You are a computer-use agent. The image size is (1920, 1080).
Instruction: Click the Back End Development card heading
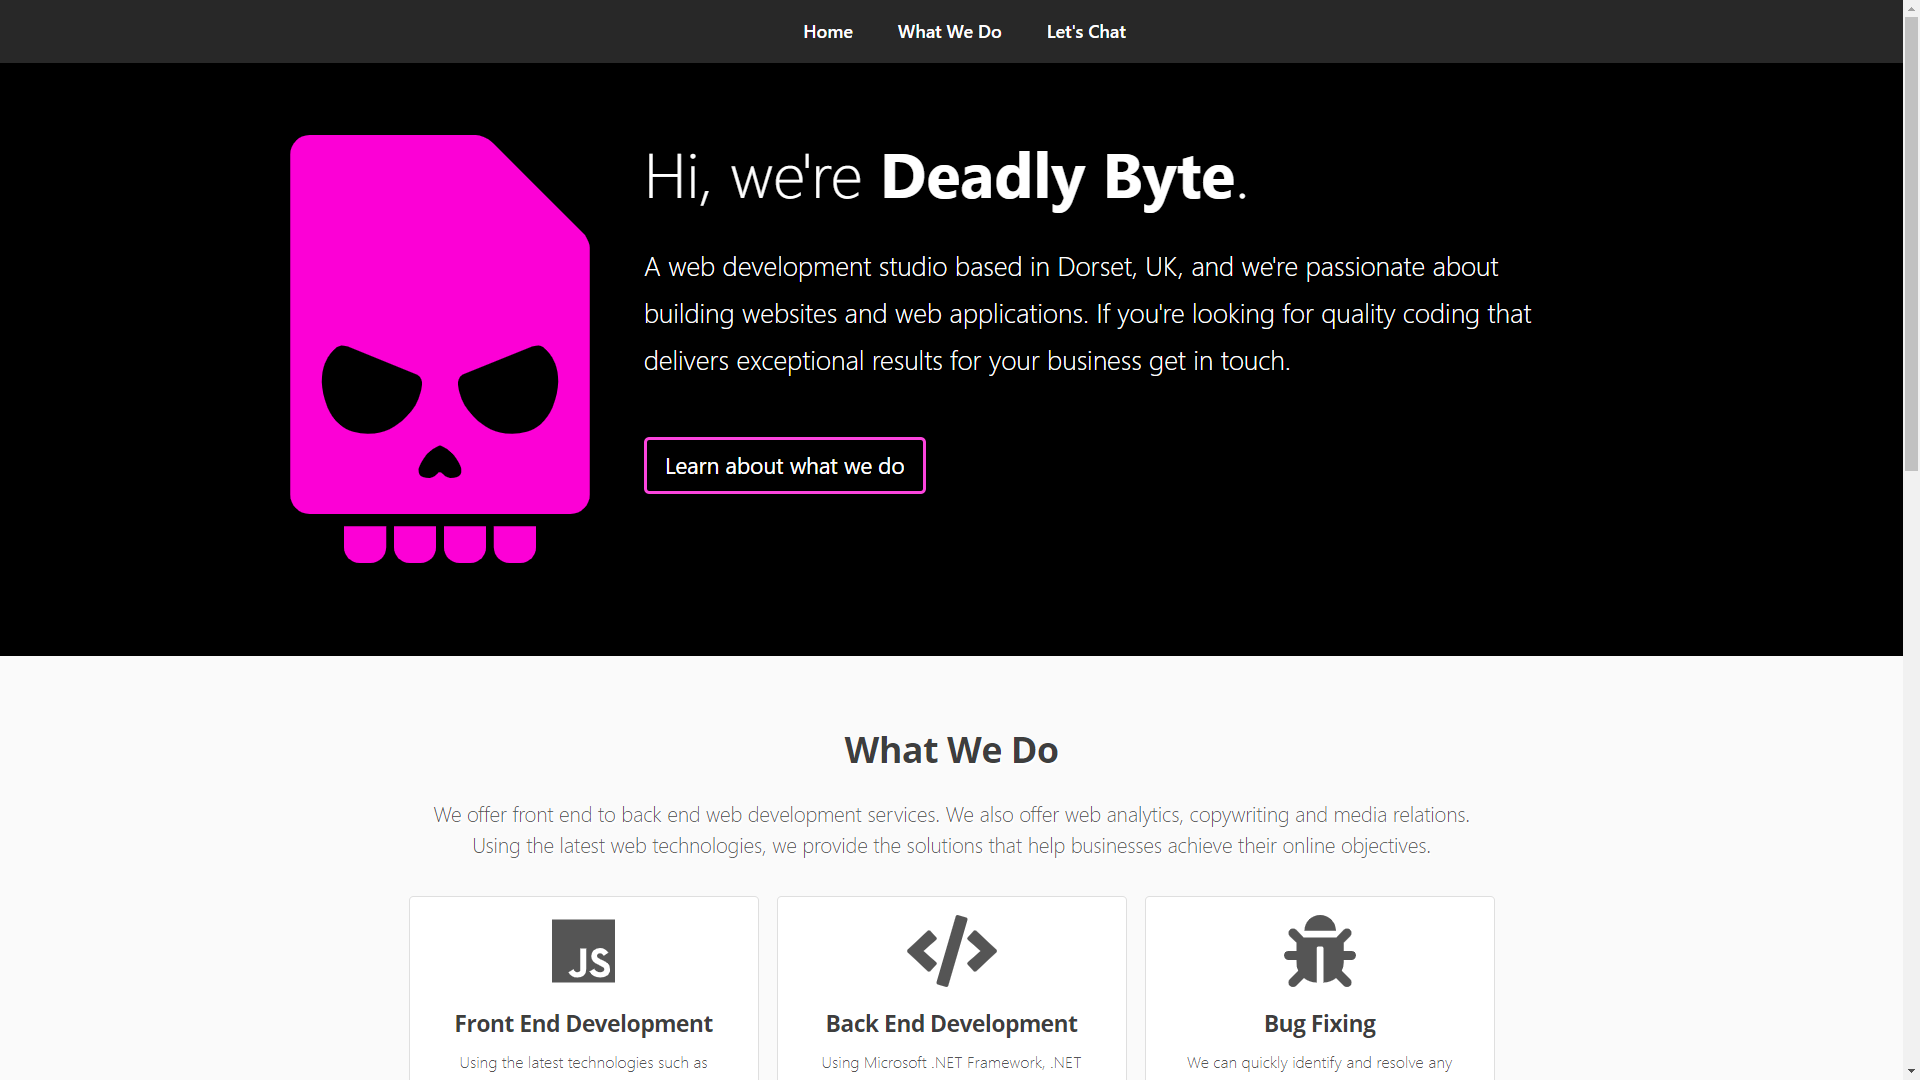coord(951,1024)
